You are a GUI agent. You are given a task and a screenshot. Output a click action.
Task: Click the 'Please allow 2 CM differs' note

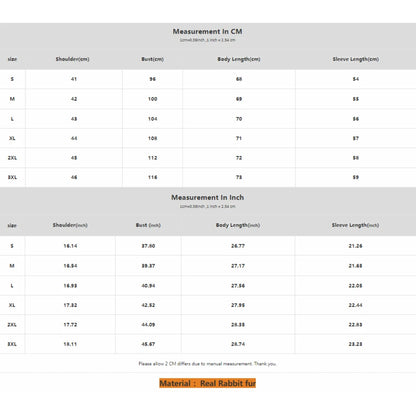point(207,364)
